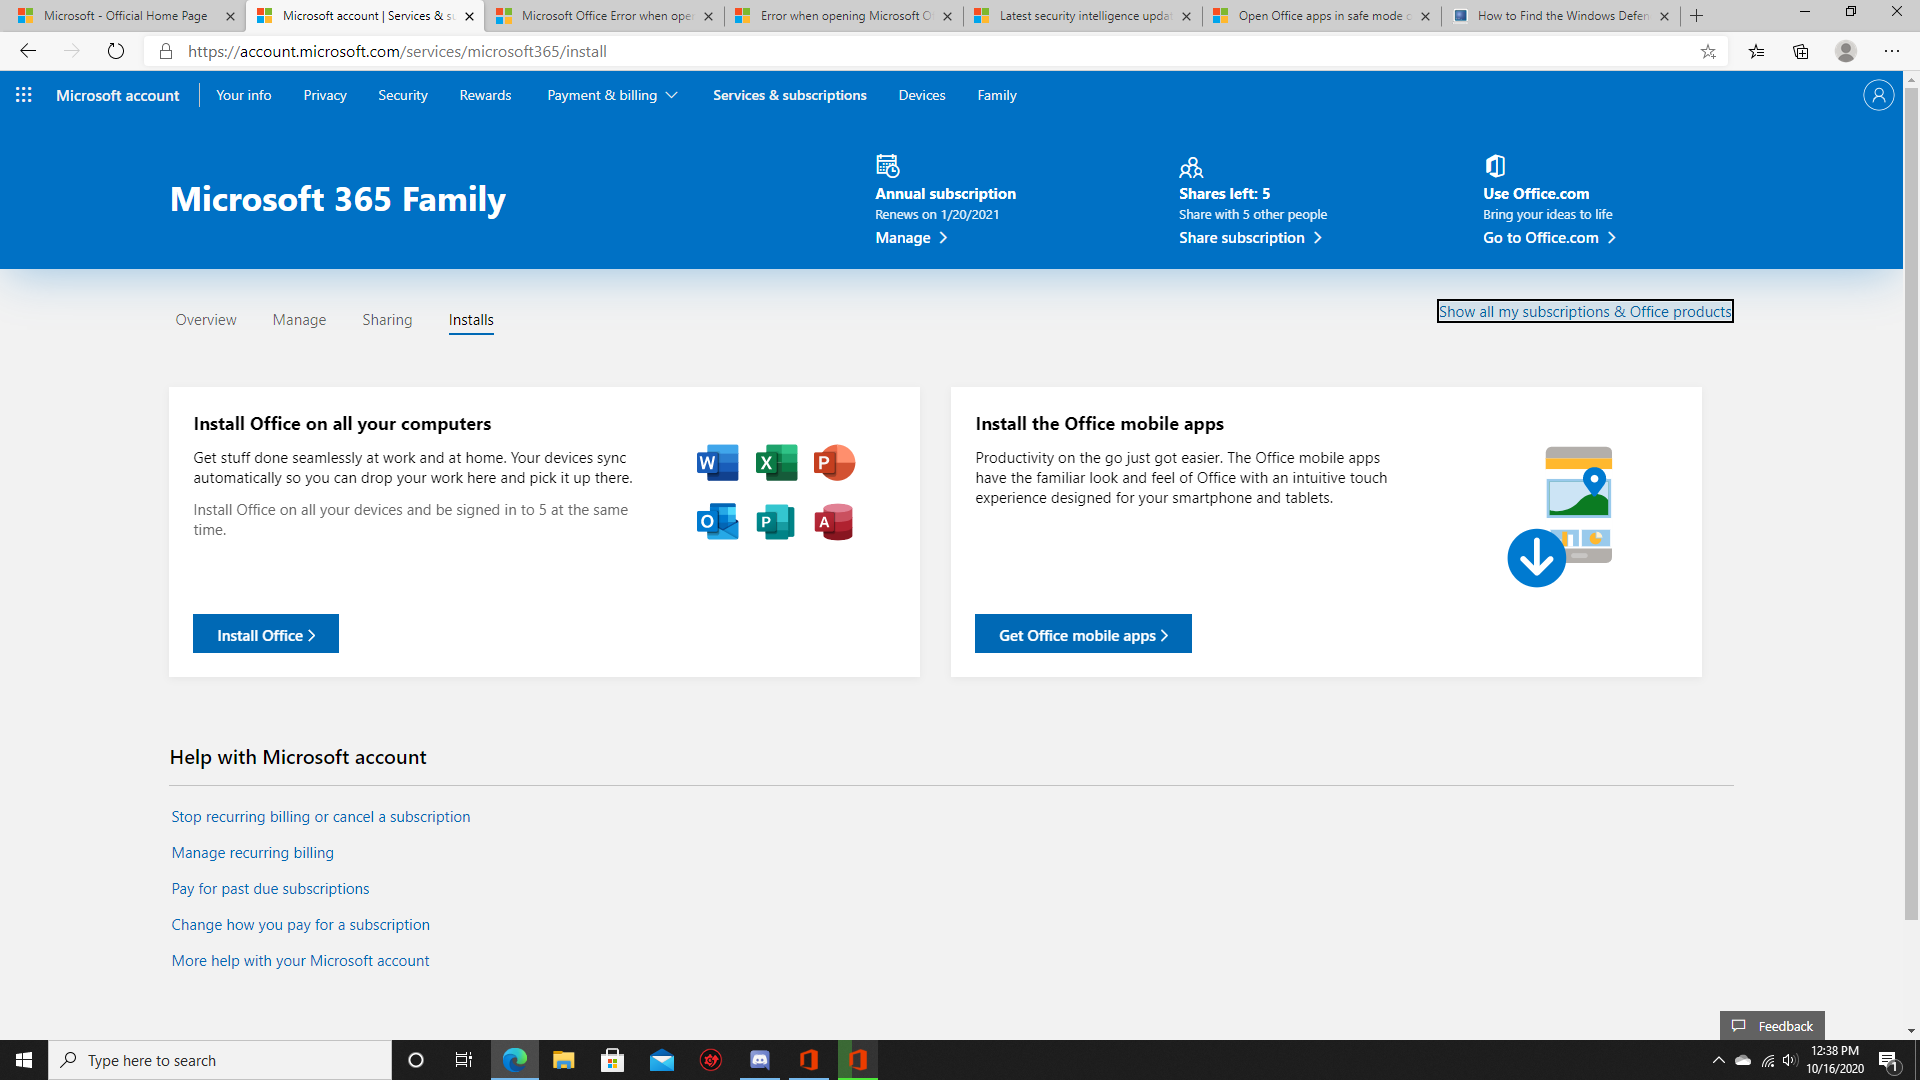Show hidden system tray icons

1718,1060
